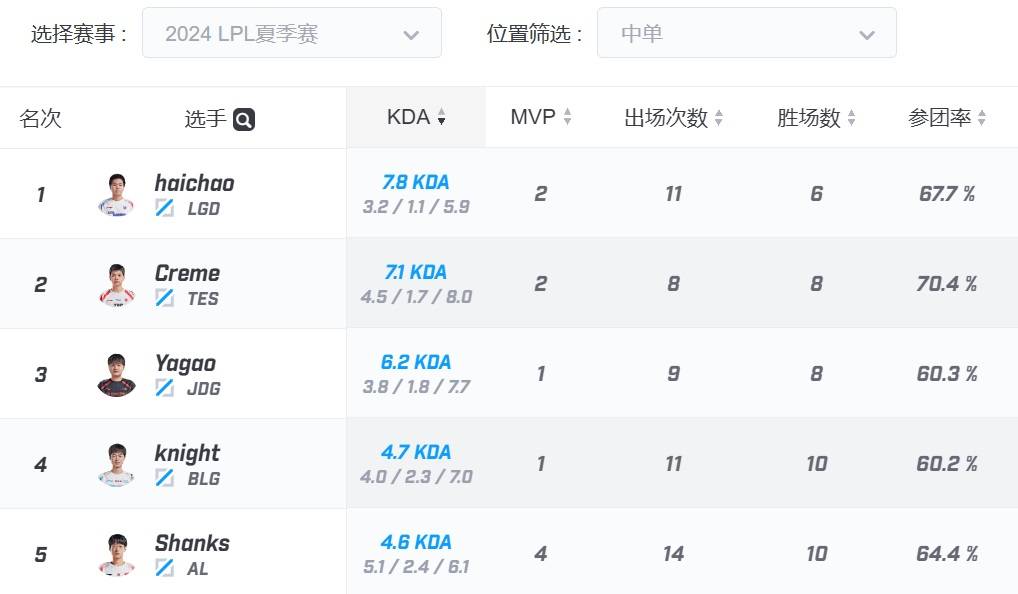Image resolution: width=1018 pixels, height=594 pixels.
Task: Click the LGD team logo icon
Action: click(x=164, y=208)
